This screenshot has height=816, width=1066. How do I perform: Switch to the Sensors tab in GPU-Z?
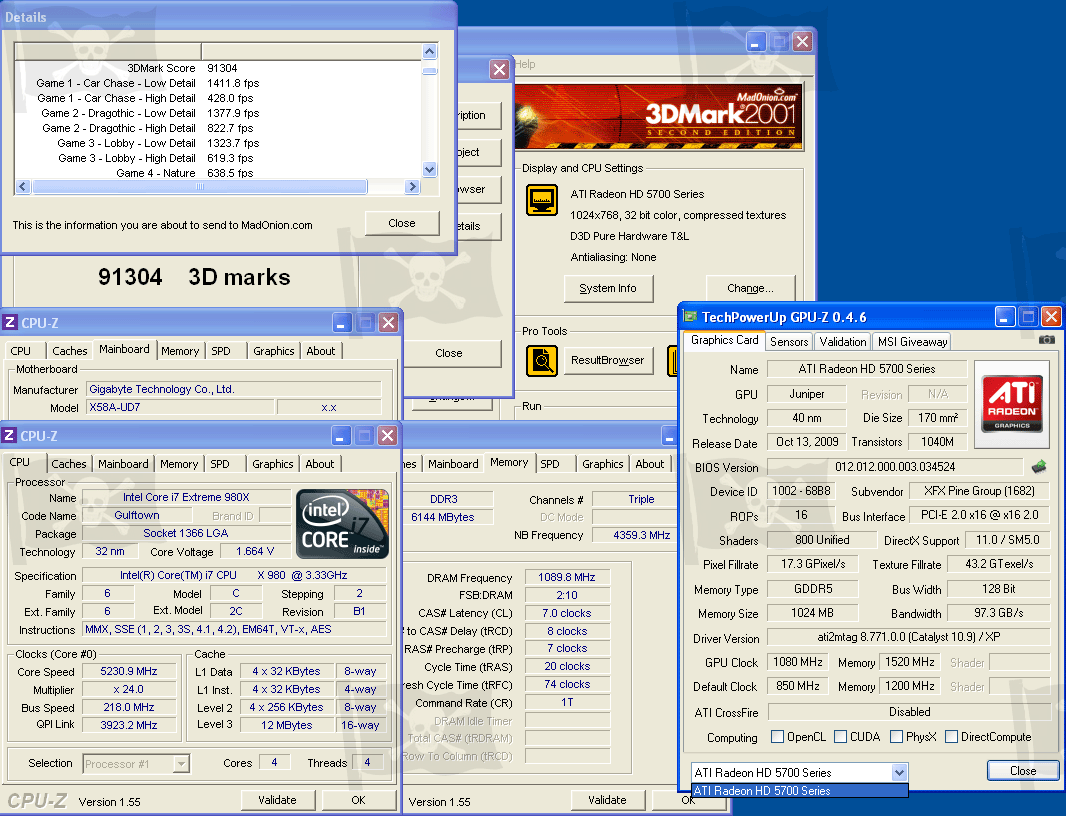pos(789,341)
